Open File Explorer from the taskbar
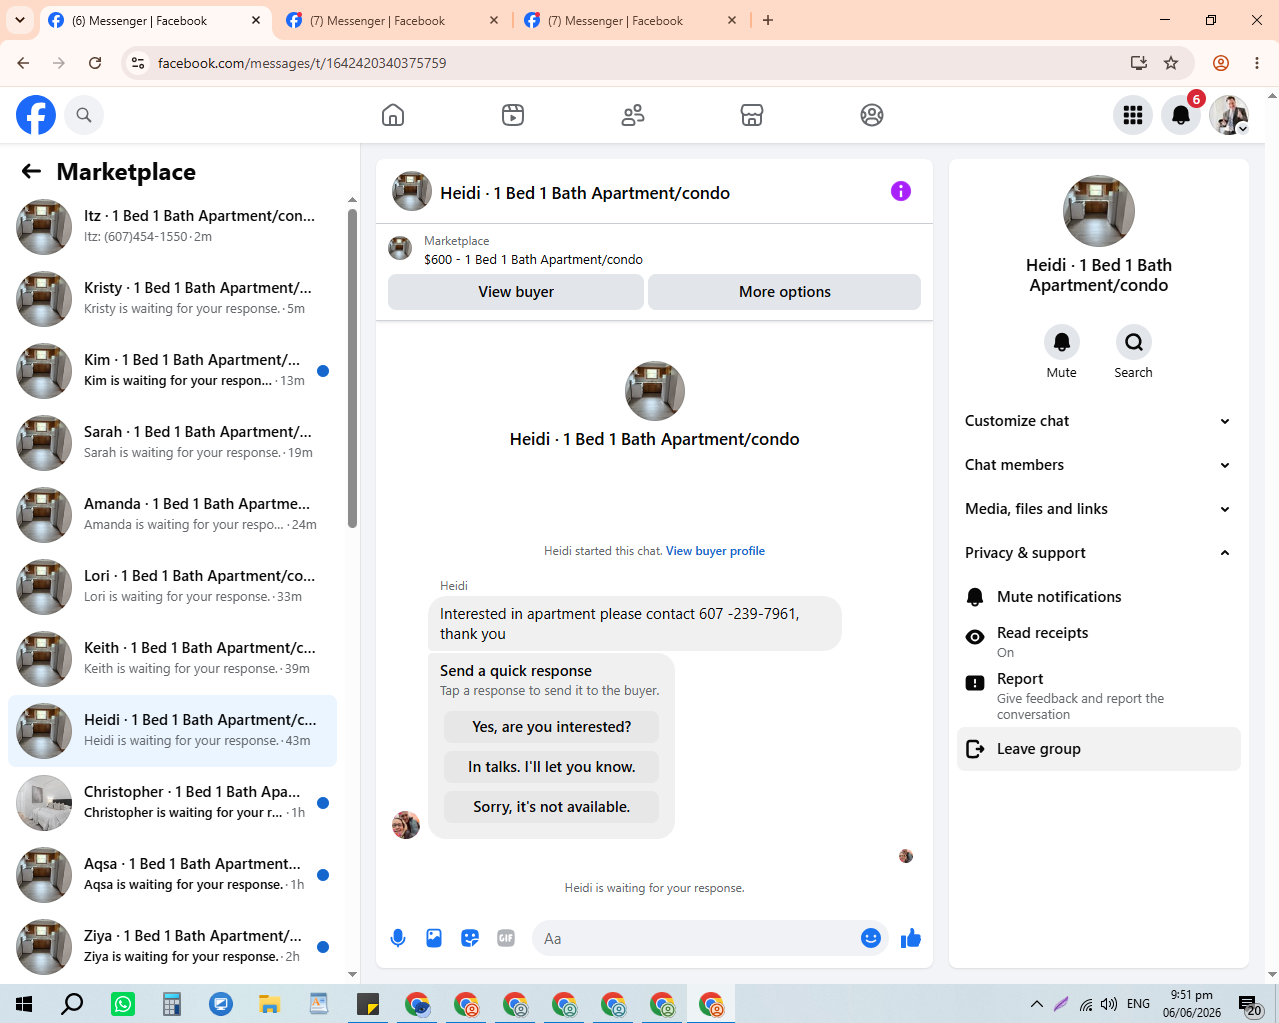Screen dimensions: 1279x1023 click(270, 1004)
